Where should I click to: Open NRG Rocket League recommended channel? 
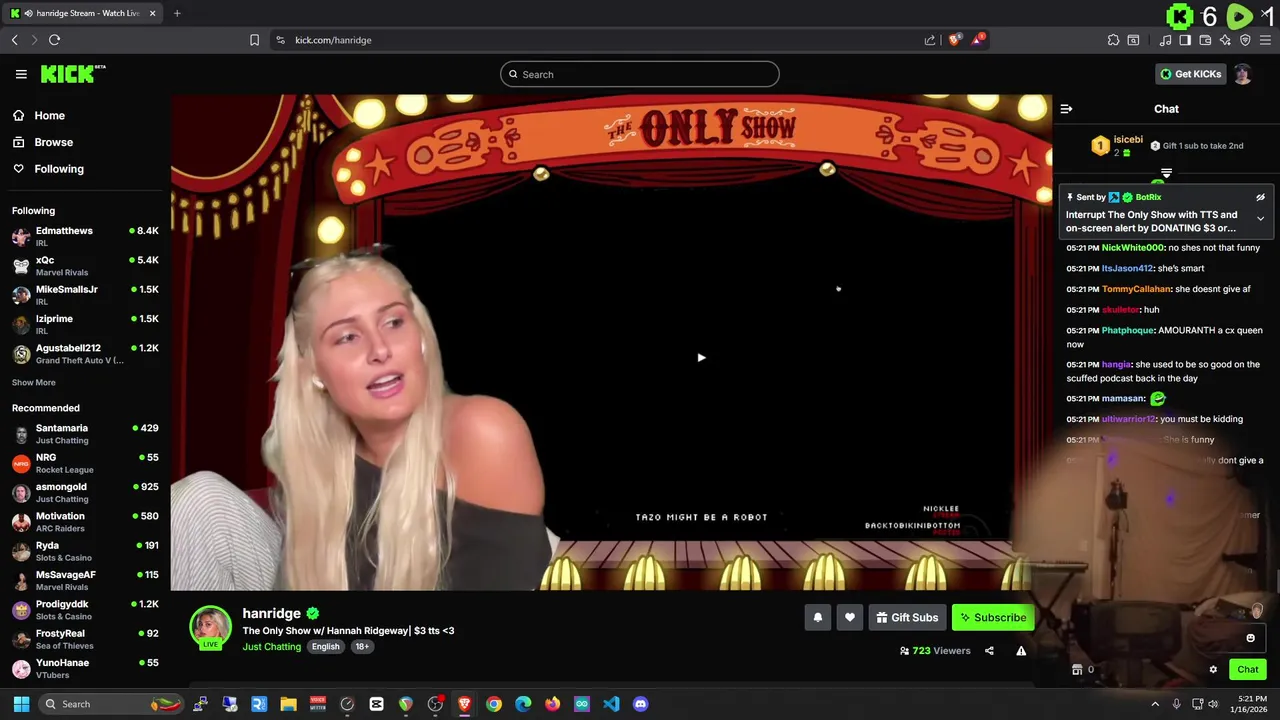coord(85,463)
